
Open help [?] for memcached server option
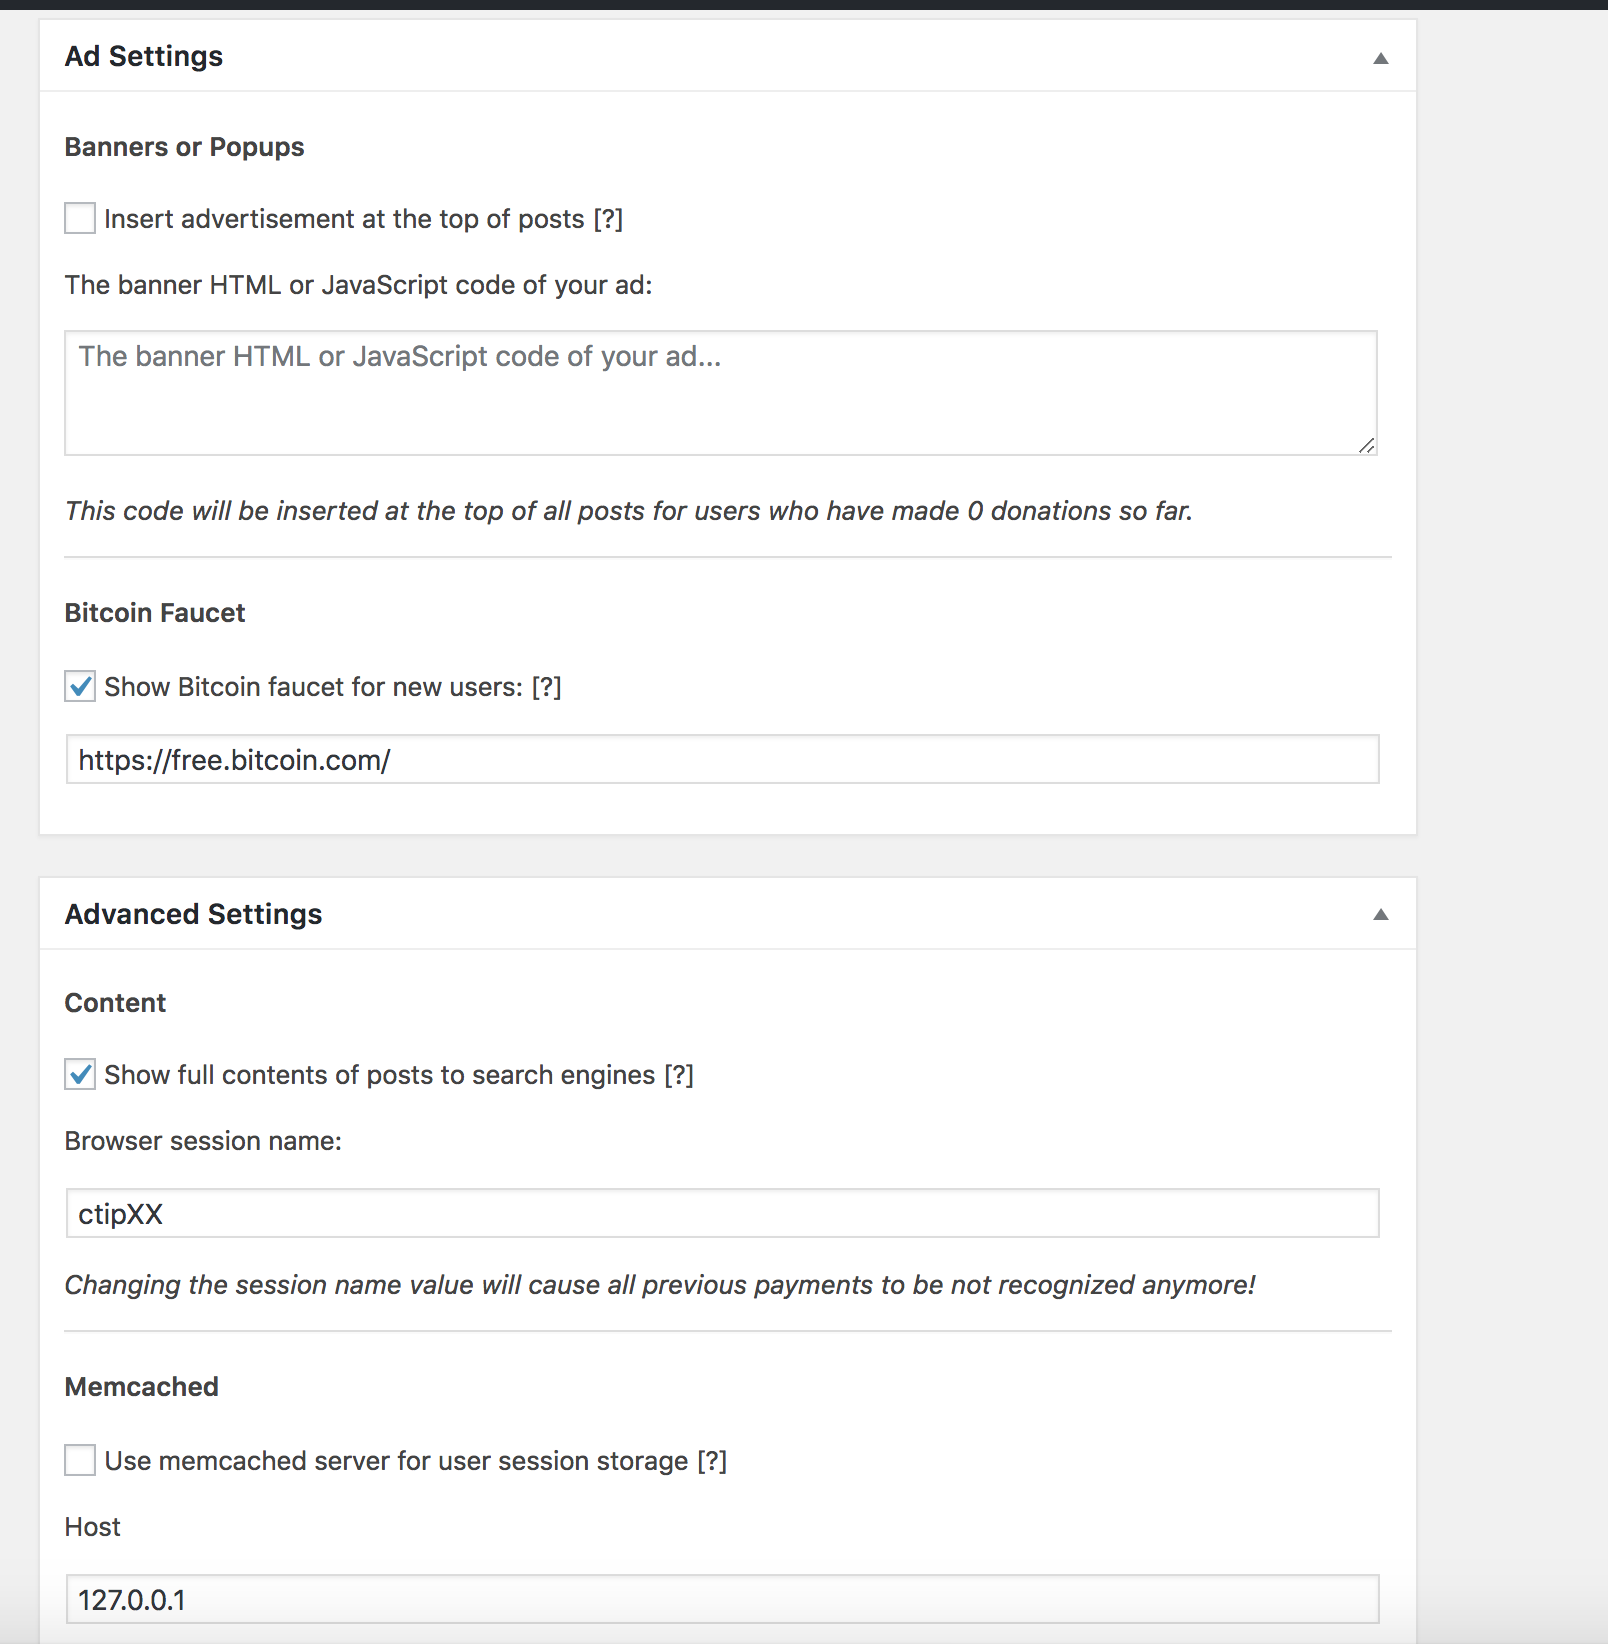coord(712,1461)
